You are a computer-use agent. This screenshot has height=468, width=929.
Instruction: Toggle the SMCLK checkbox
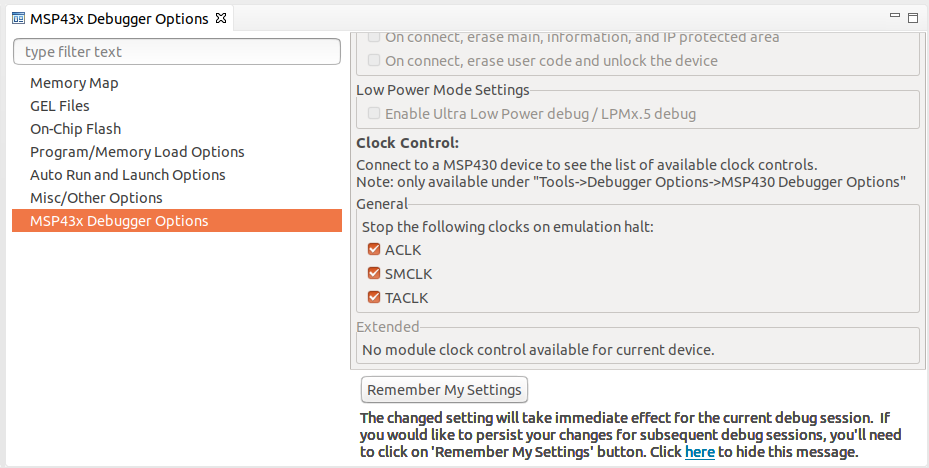375,273
